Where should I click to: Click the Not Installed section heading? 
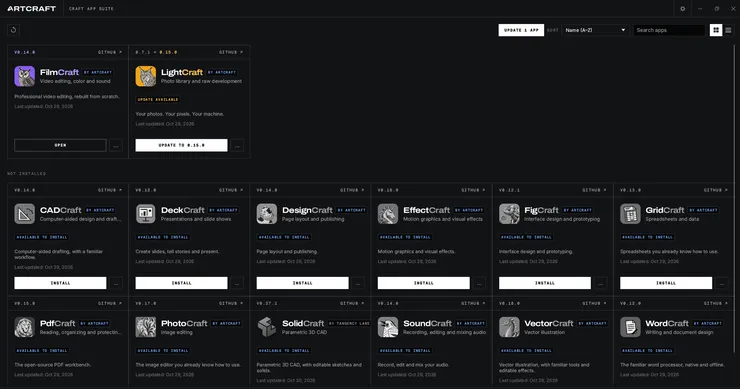coord(26,174)
